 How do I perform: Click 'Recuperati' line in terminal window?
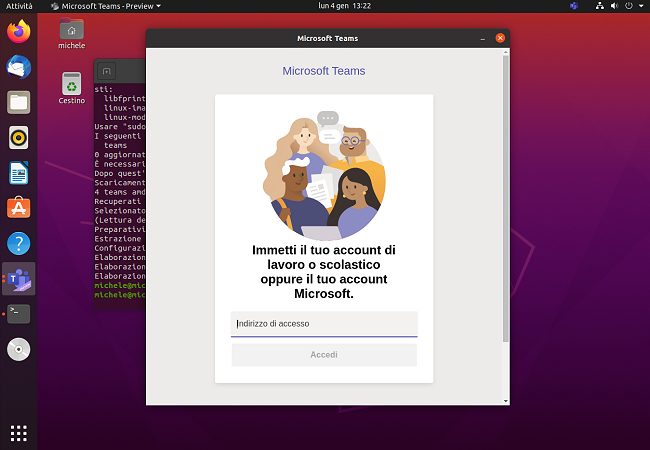pos(118,202)
